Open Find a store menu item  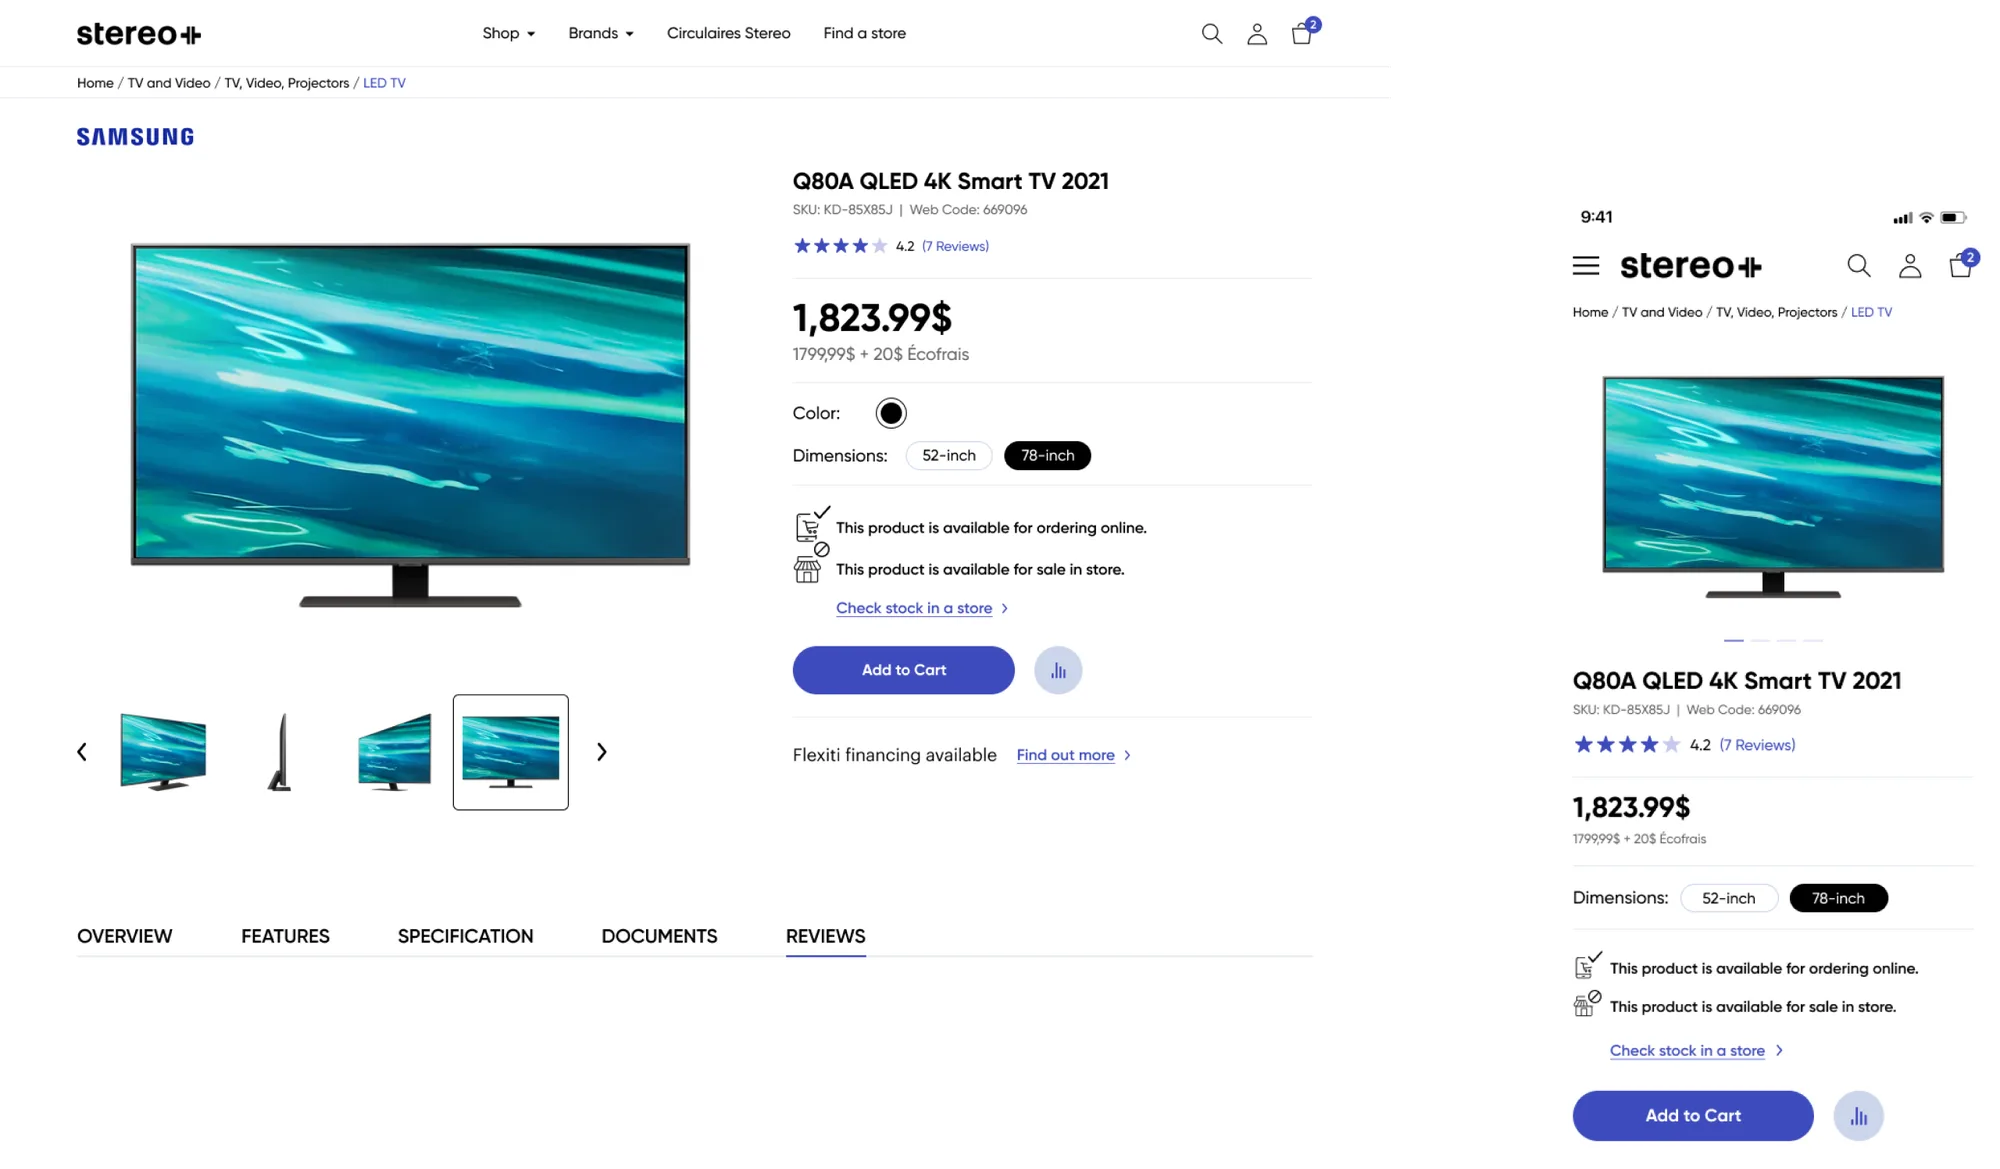point(865,34)
